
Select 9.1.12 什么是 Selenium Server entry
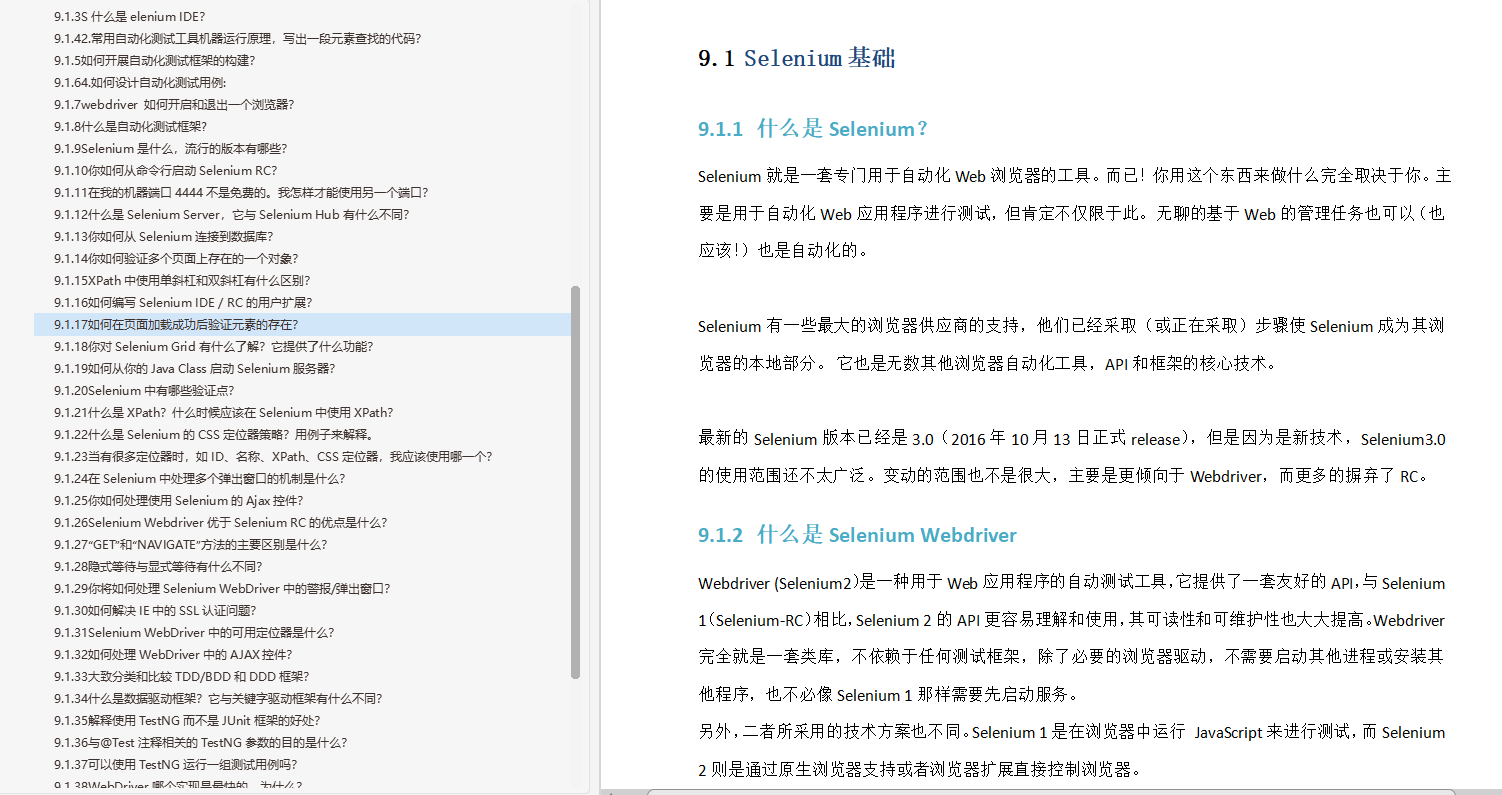[232, 214]
